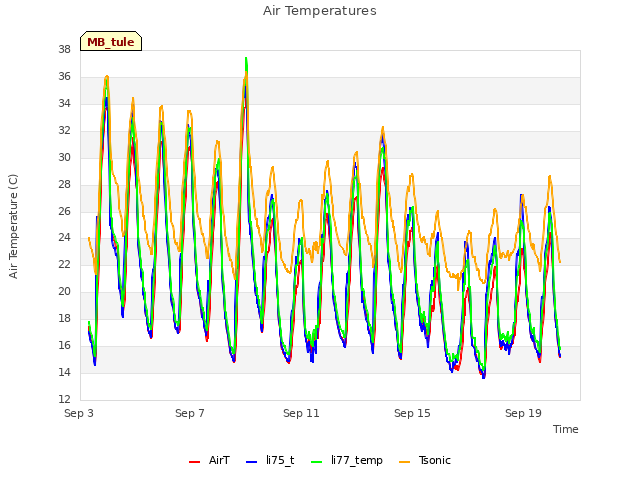Click the 28 y-axis tick label

point(64,184)
